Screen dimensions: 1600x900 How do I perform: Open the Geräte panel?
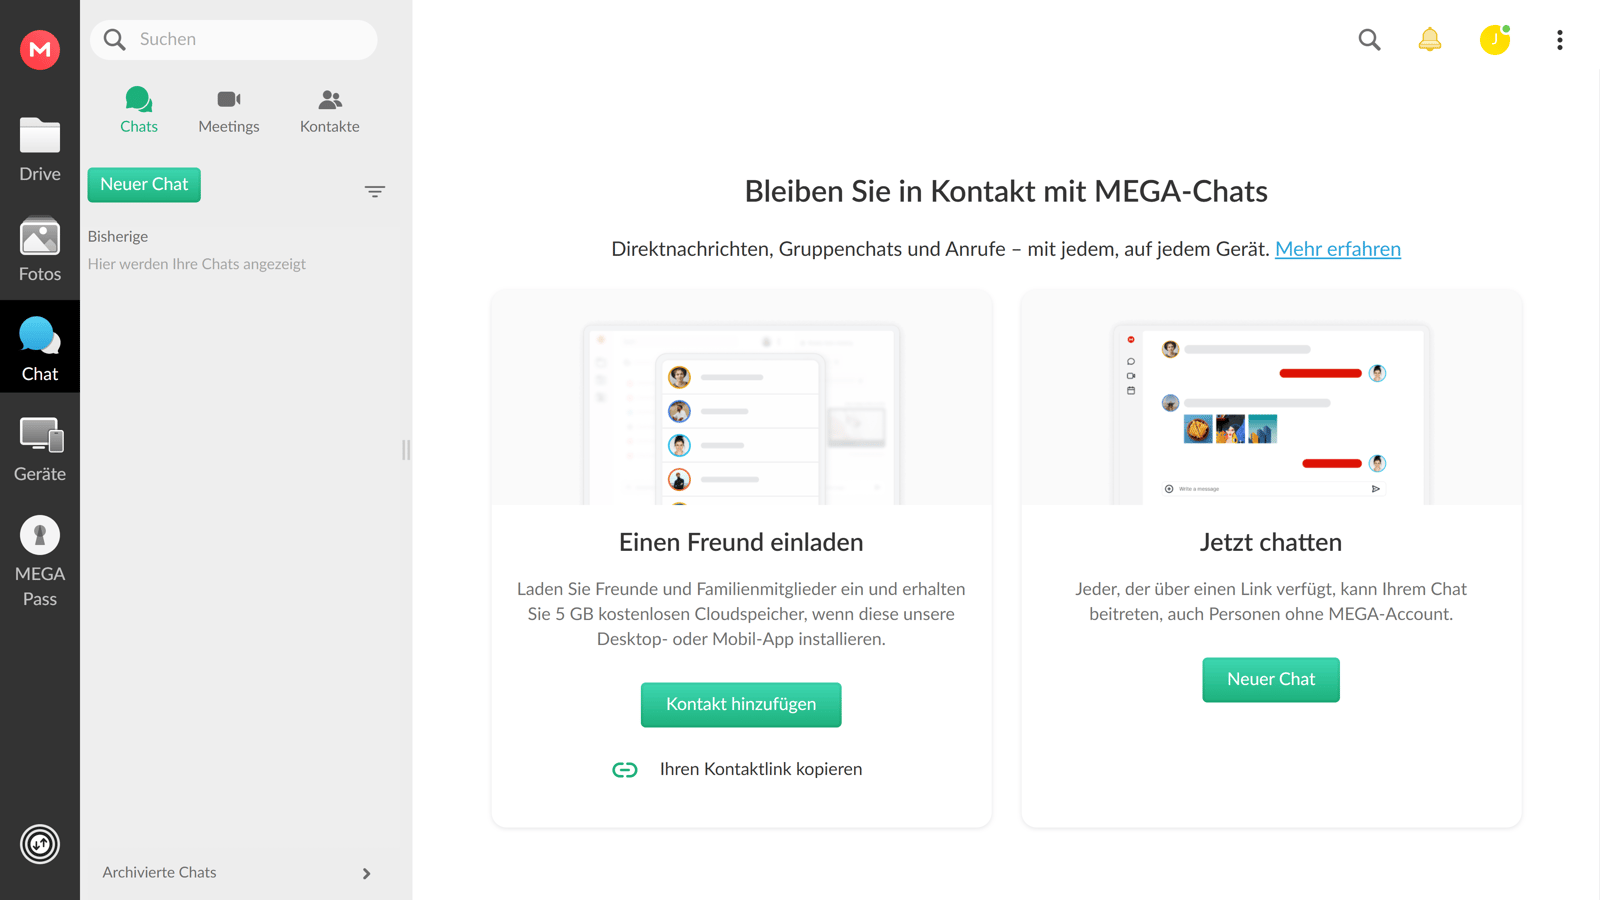click(x=39, y=447)
